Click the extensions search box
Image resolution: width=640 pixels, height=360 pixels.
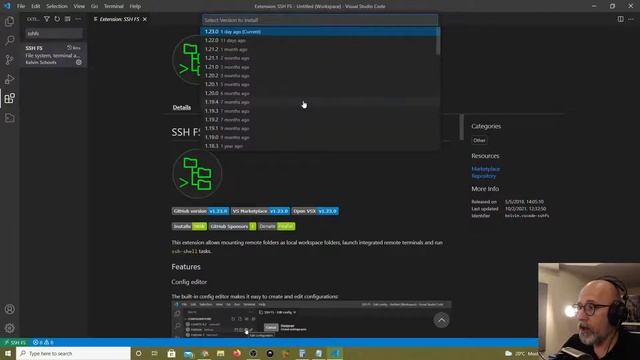54,33
